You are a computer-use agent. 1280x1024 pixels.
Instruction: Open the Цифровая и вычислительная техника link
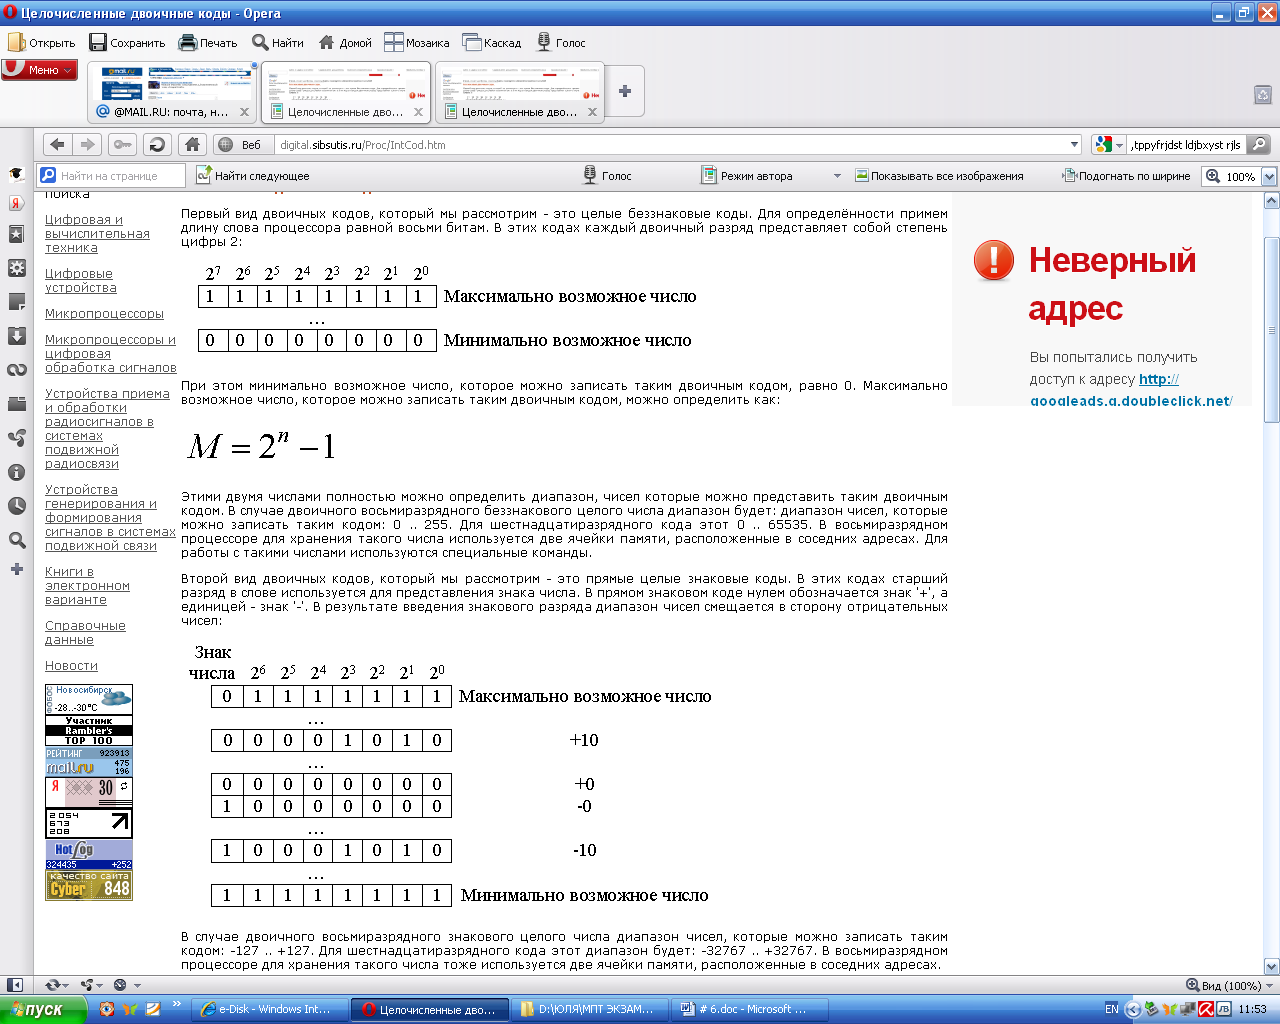(x=97, y=233)
